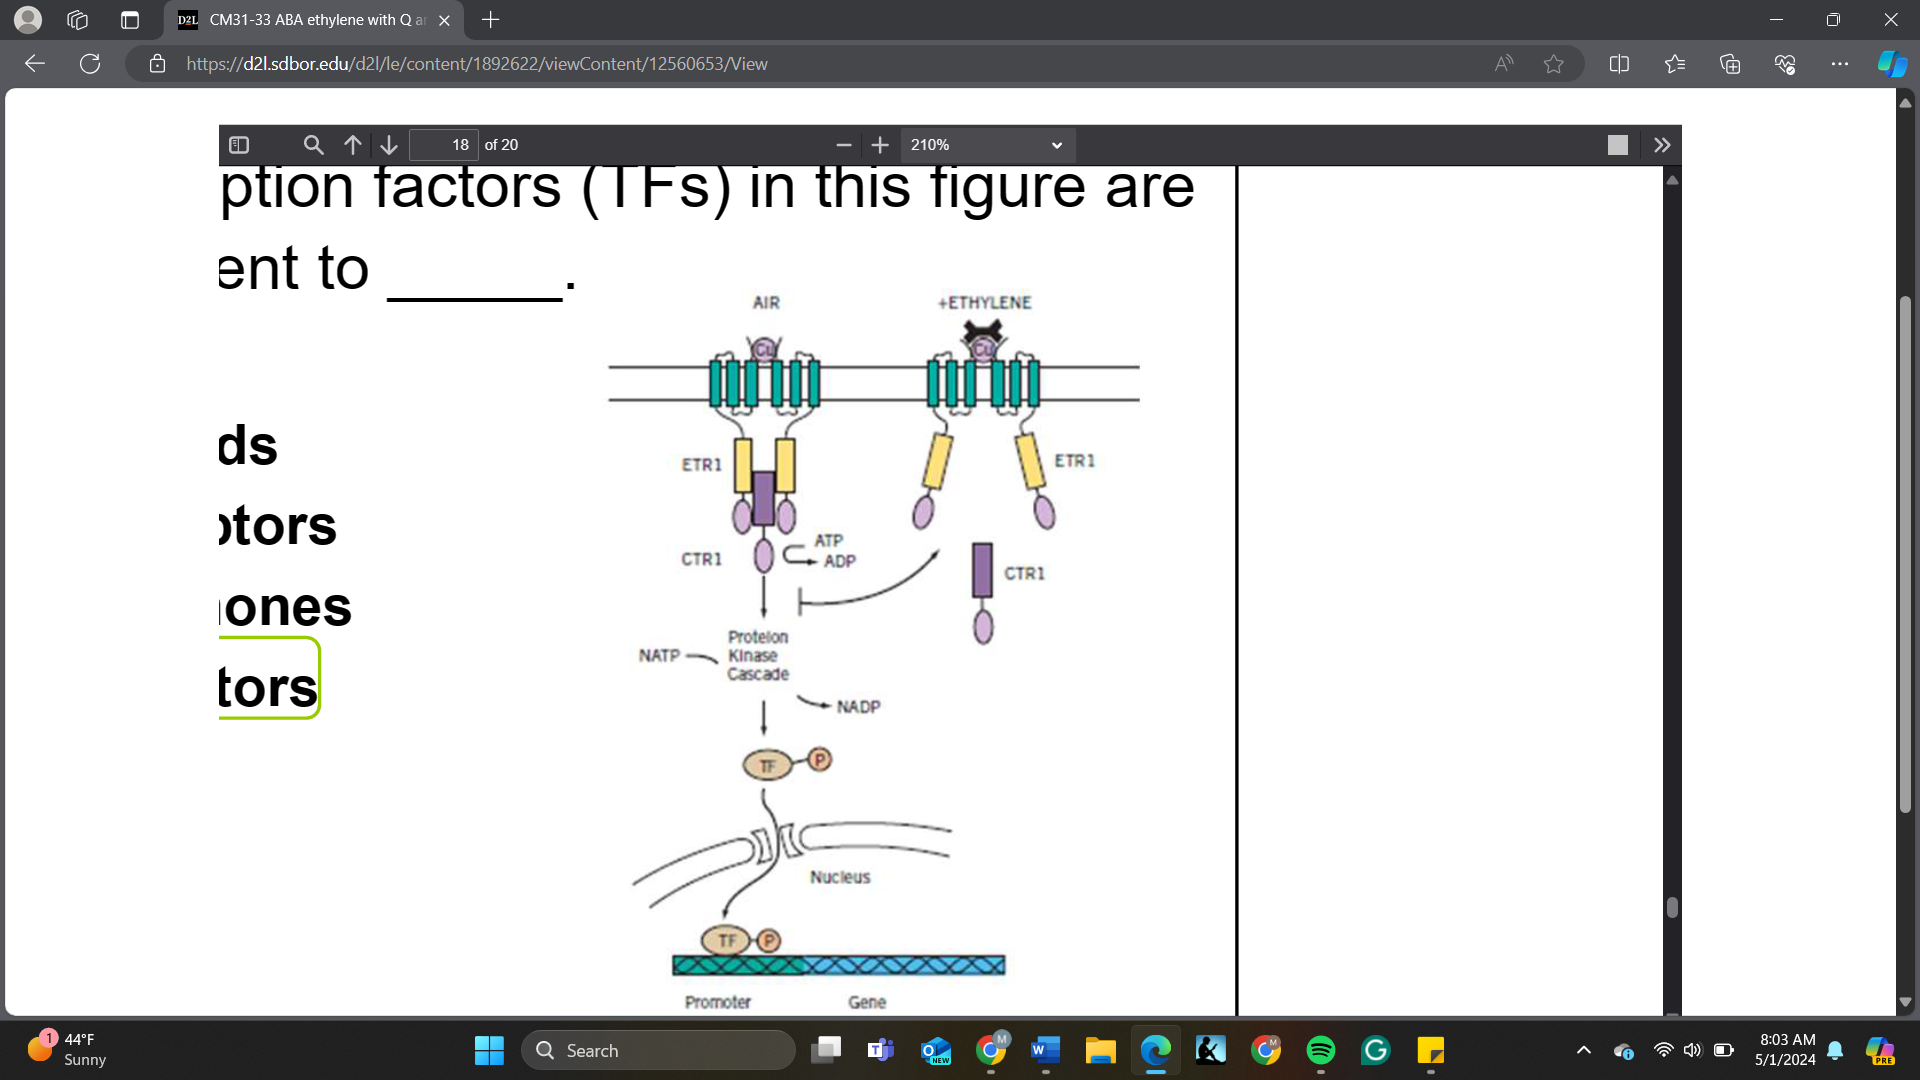Click the browser back arrow

[35, 63]
